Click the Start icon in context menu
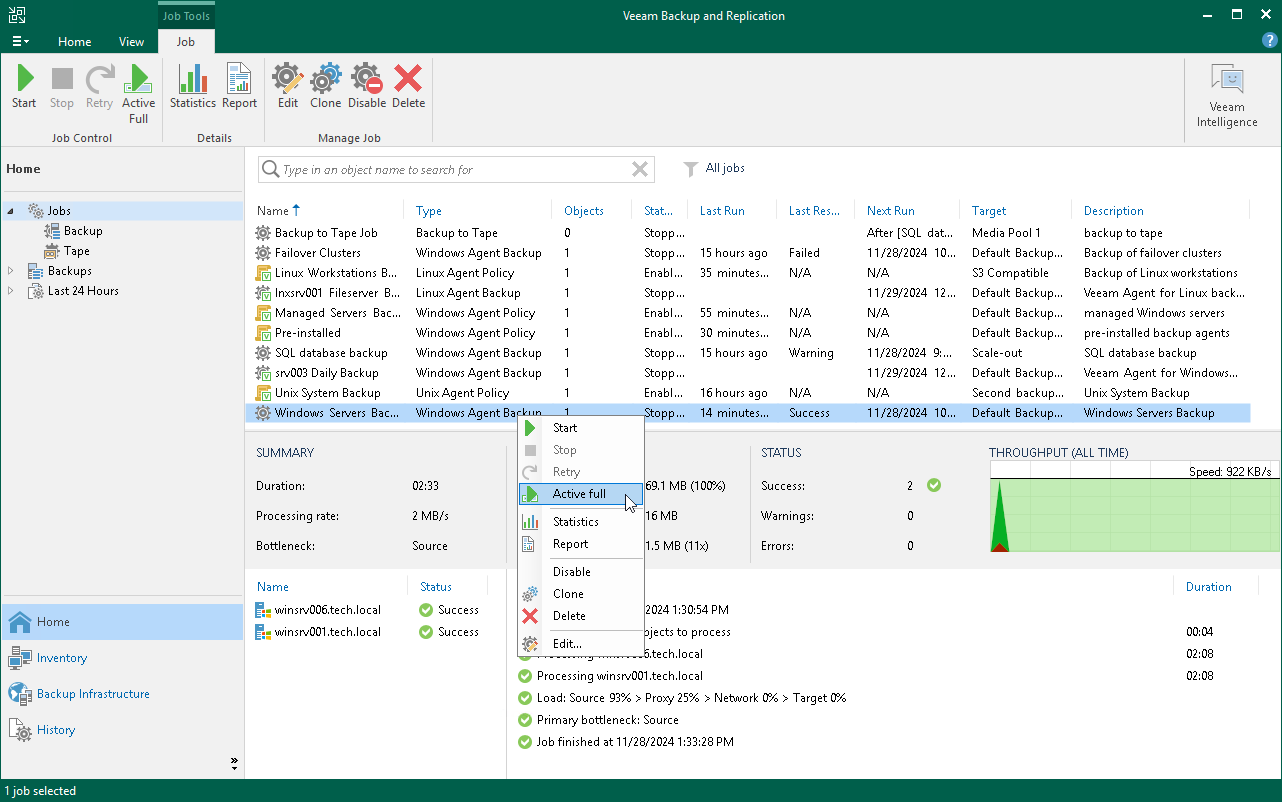The width and height of the screenshot is (1282, 802). (x=530, y=428)
